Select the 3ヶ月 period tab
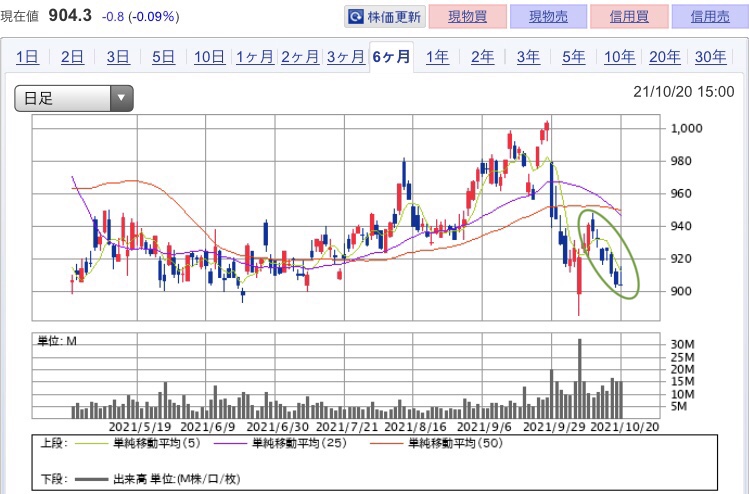Image resolution: width=749 pixels, height=494 pixels. pyautogui.click(x=345, y=57)
